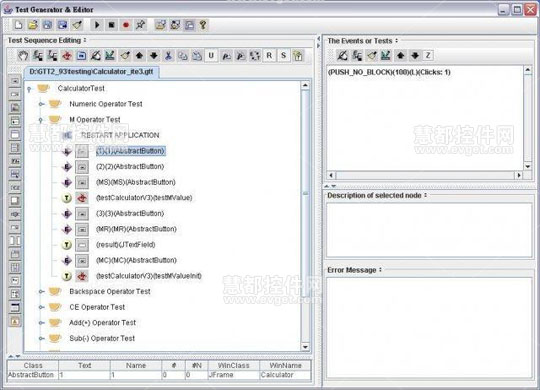Viewport: 540px width, 390px height.
Task: Click the S button in editing toolbar
Action: point(283,55)
